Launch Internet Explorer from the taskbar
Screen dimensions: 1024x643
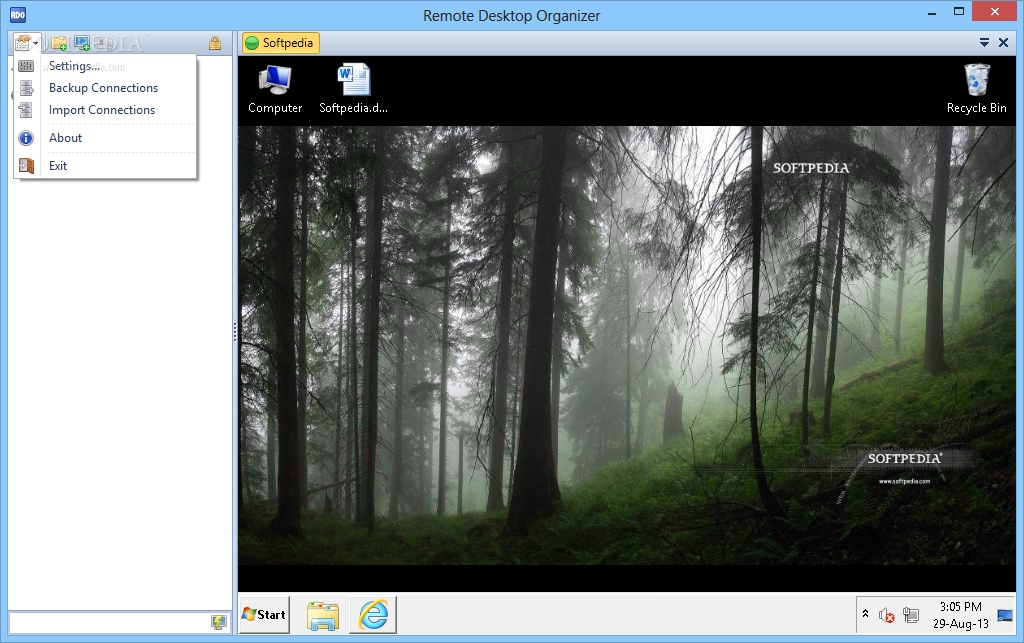(373, 615)
